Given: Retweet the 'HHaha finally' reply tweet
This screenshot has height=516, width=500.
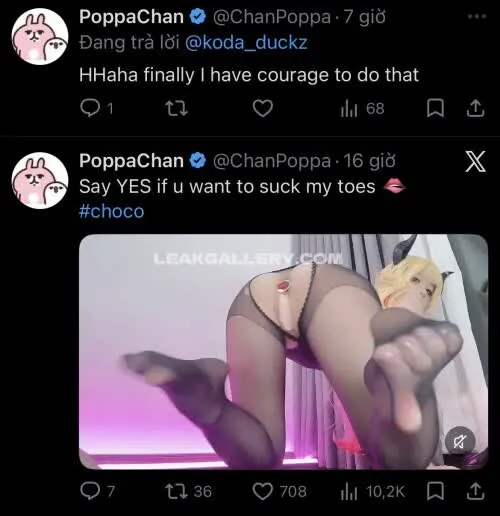Looking at the screenshot, I should tap(177, 109).
